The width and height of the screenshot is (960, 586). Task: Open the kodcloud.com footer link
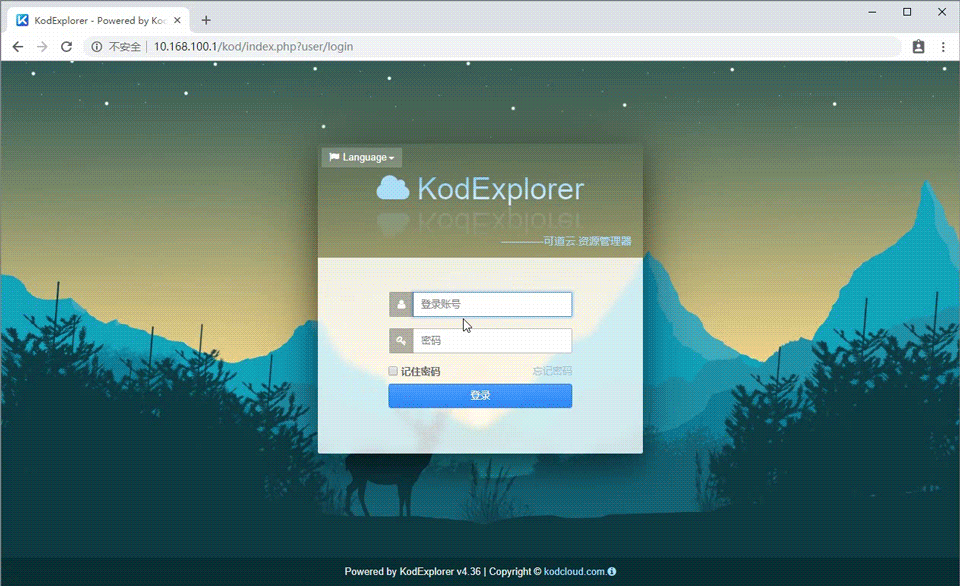point(574,571)
